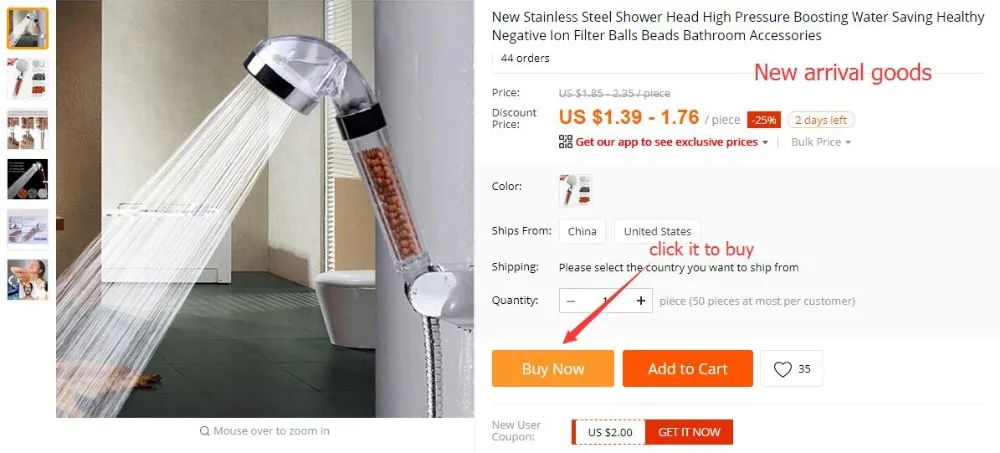
Task: Select the shower head color swatch
Action: (x=576, y=190)
